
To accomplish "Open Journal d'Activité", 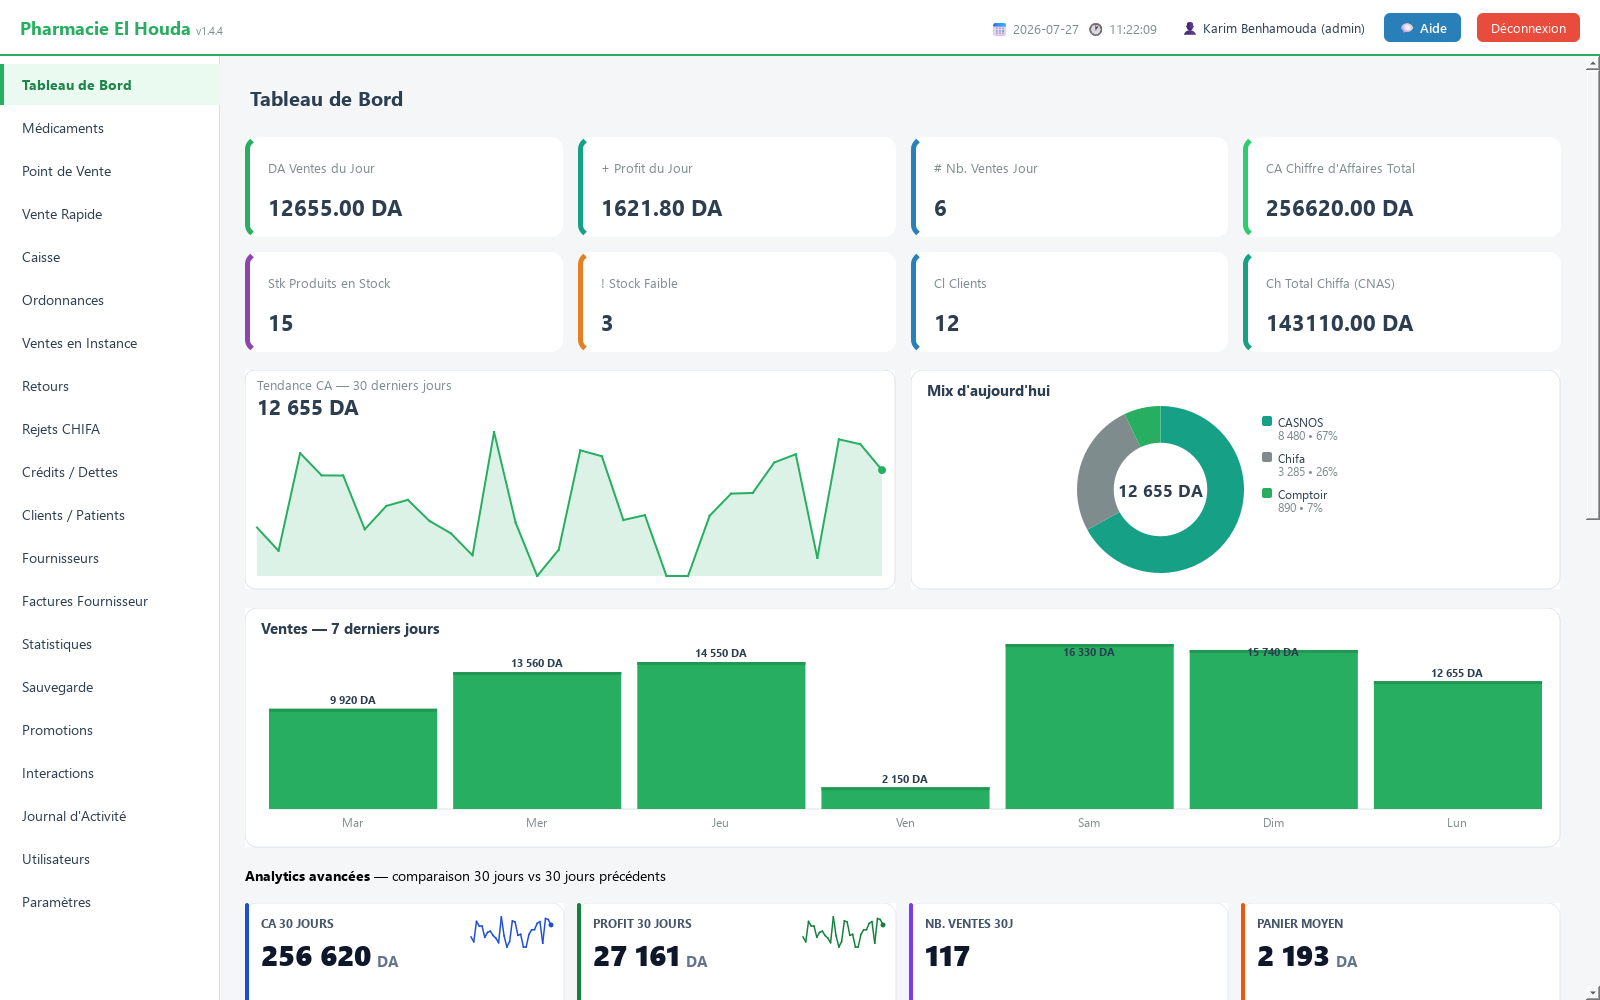I will click(x=110, y=816).
